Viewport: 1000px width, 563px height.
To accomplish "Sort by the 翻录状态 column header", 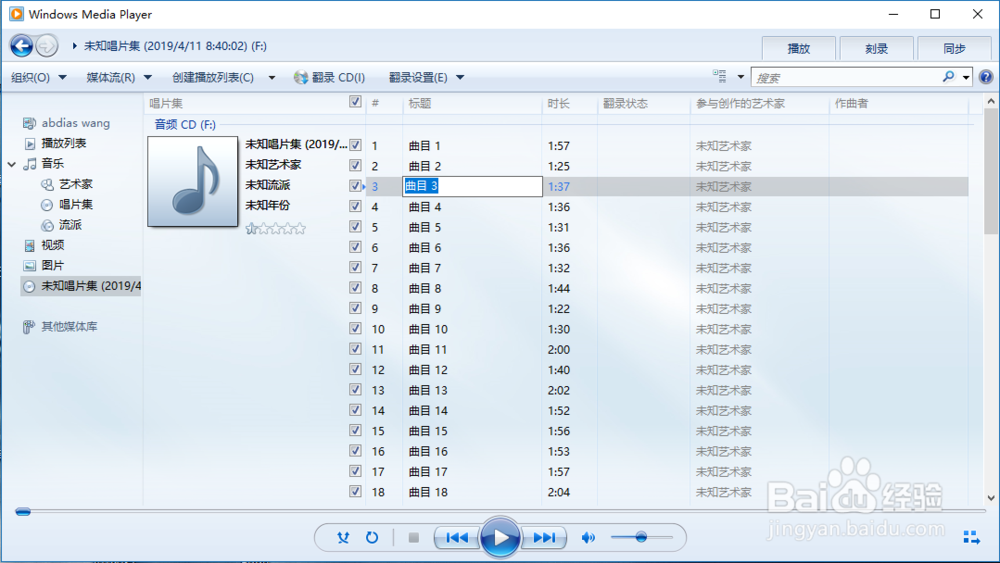I will 644,103.
